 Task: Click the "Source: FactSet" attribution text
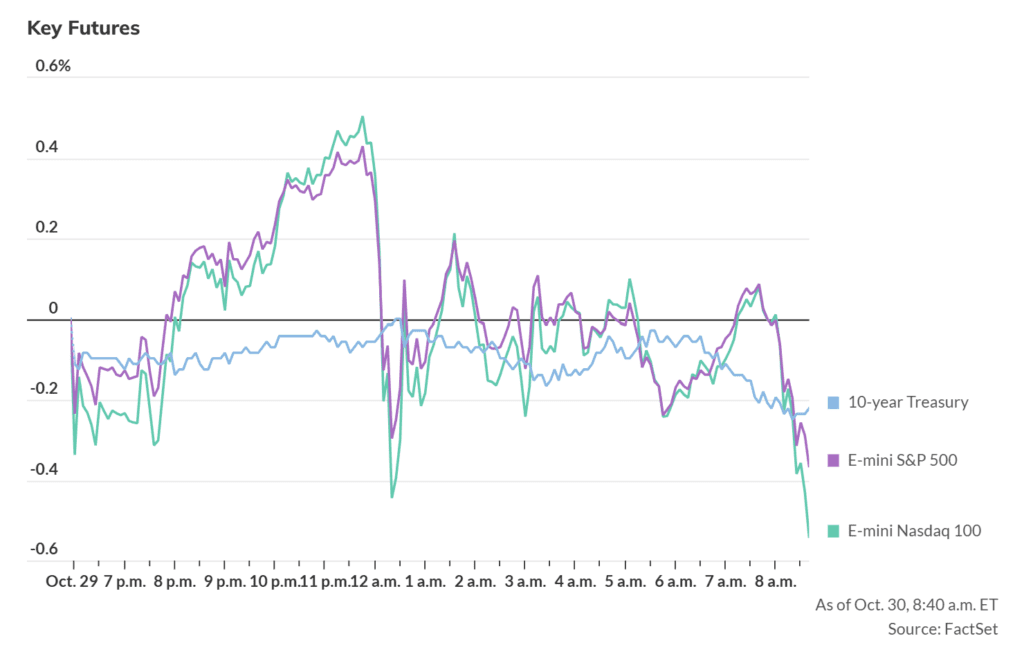[942, 629]
